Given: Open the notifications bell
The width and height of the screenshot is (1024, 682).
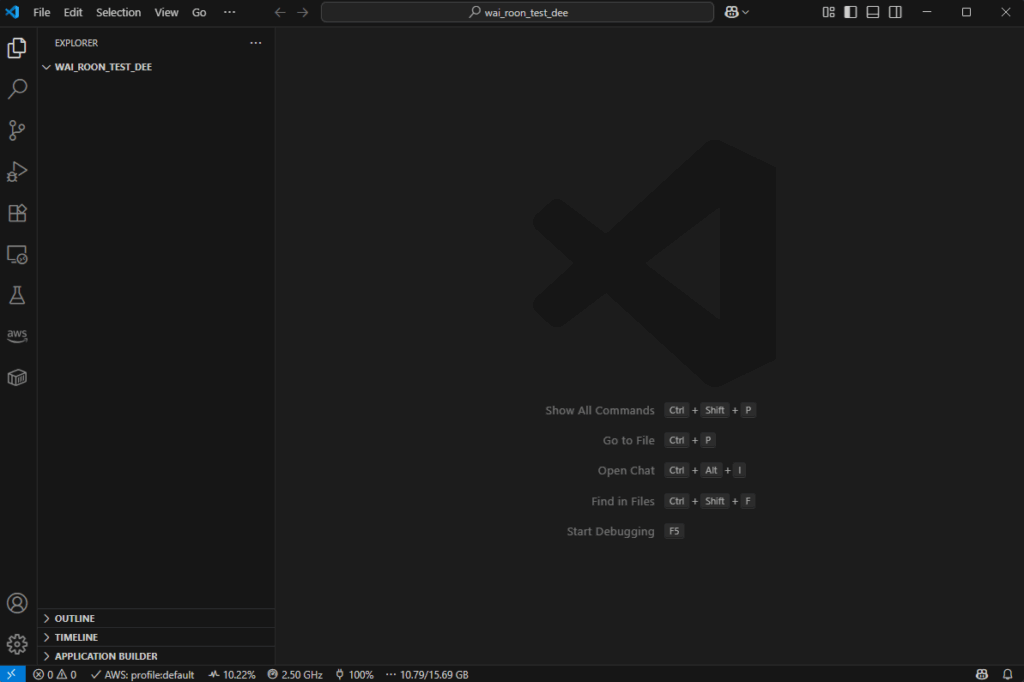Looking at the screenshot, I should pyautogui.click(x=1008, y=675).
